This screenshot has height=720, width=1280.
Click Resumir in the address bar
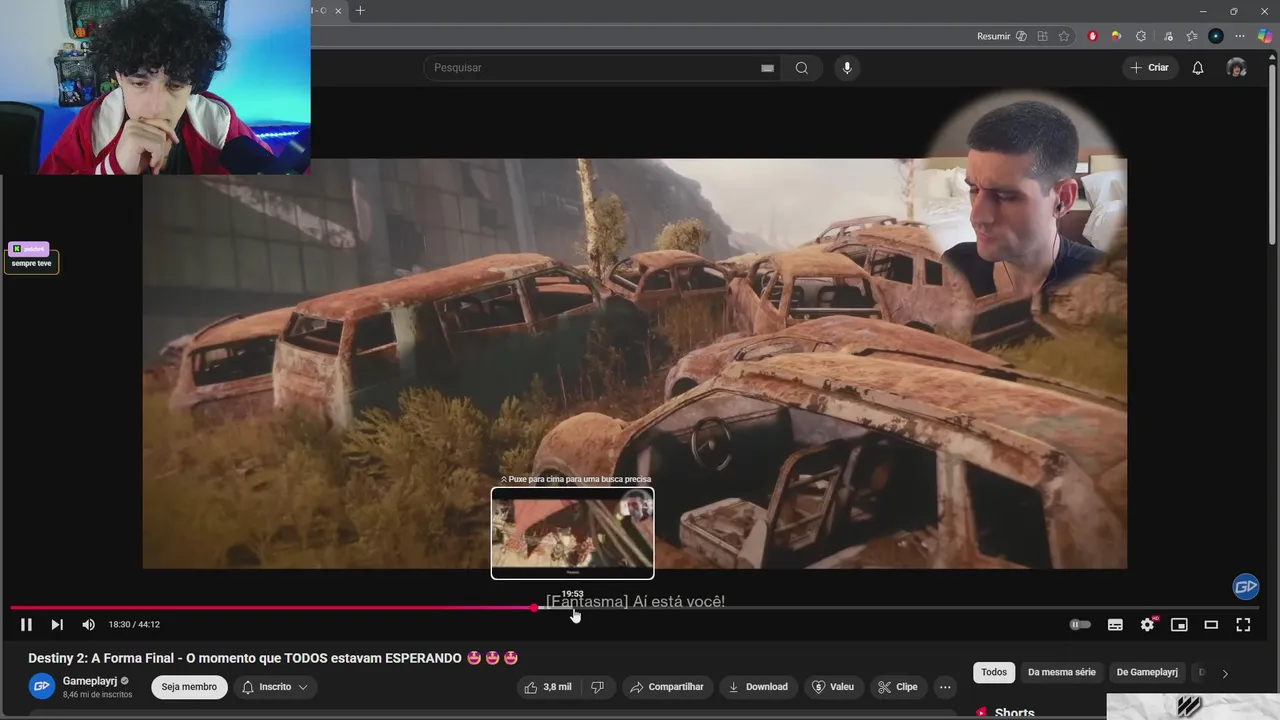(1002, 36)
